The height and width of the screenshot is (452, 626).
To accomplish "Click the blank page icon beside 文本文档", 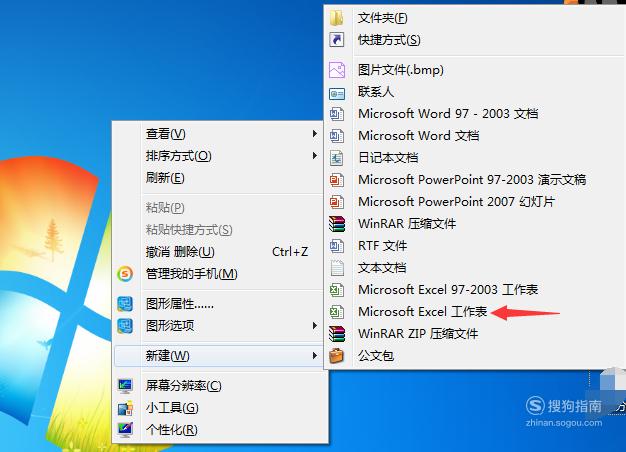I will pyautogui.click(x=337, y=268).
